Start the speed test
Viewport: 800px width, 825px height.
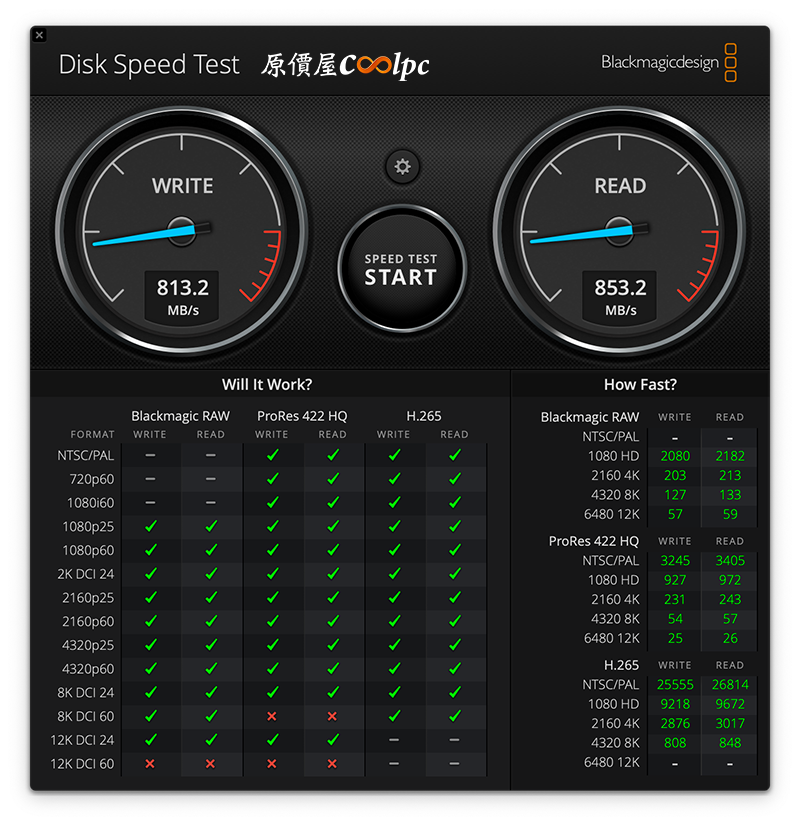[x=402, y=269]
